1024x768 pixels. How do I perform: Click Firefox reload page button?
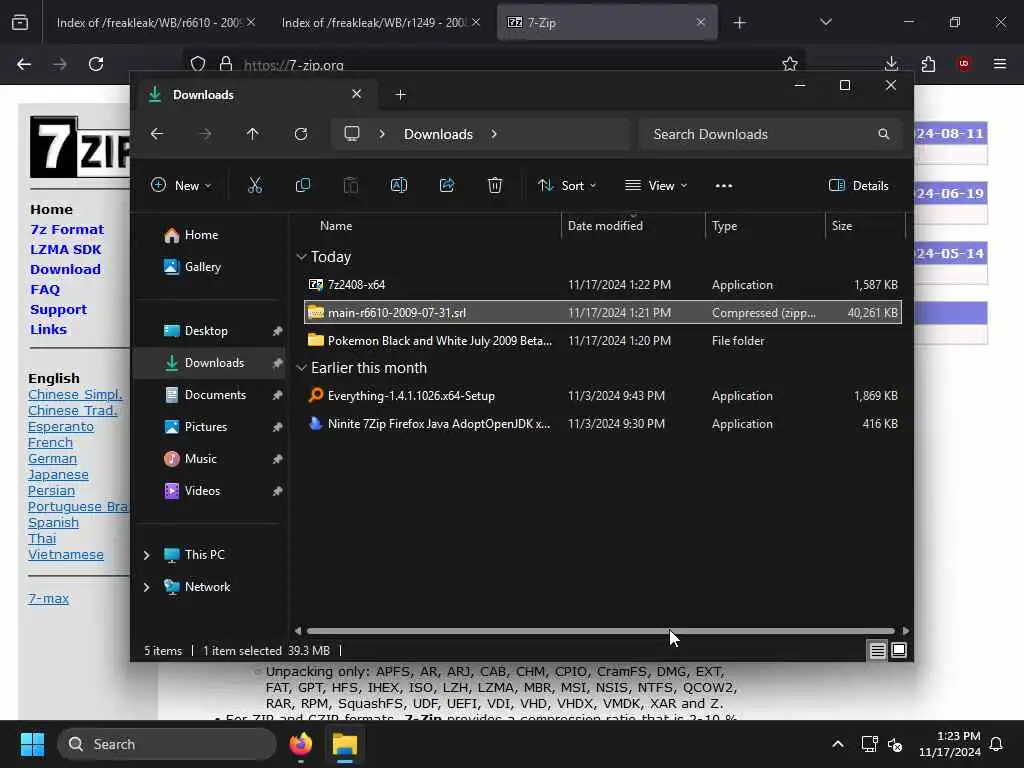[x=96, y=64]
